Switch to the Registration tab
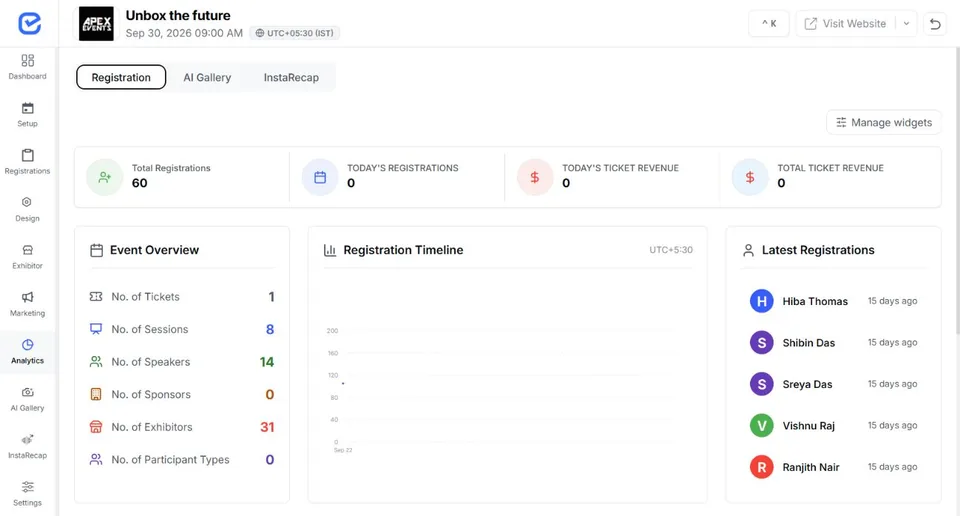Image resolution: width=960 pixels, height=516 pixels. tap(121, 77)
